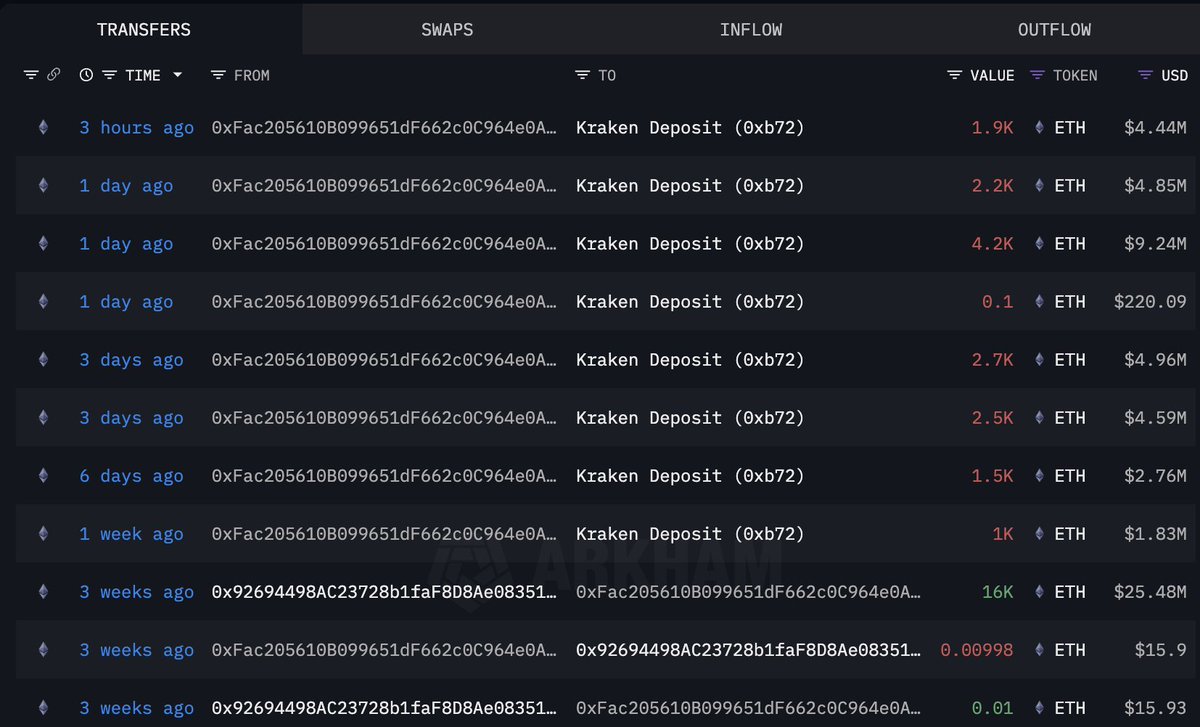Open the TO column filter
Viewport: 1200px width, 727px height.
(583, 75)
